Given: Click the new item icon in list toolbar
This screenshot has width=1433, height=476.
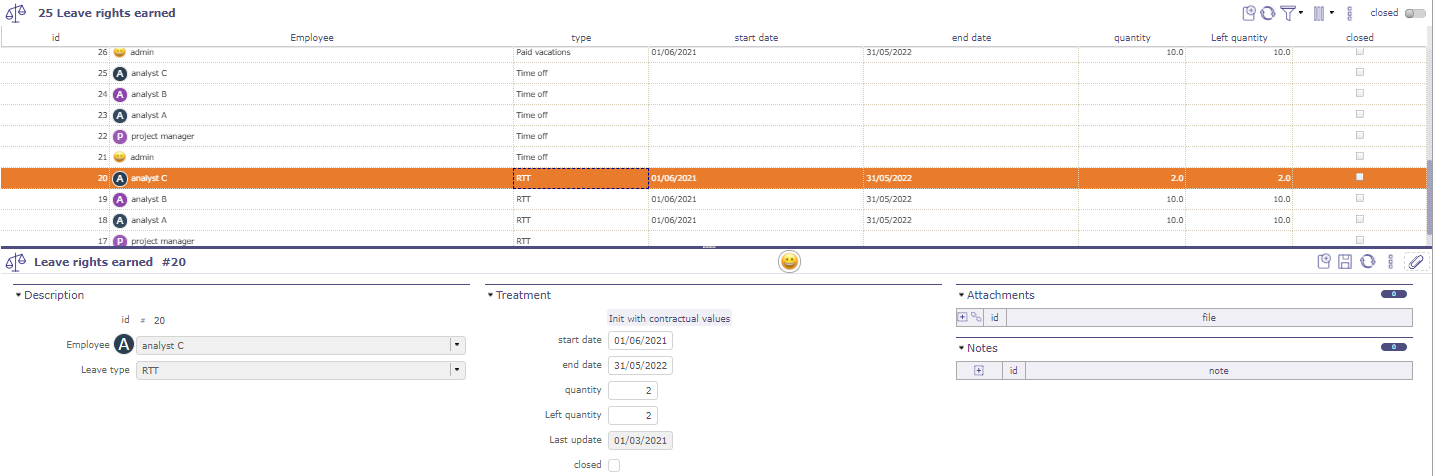Looking at the screenshot, I should pyautogui.click(x=1249, y=13).
